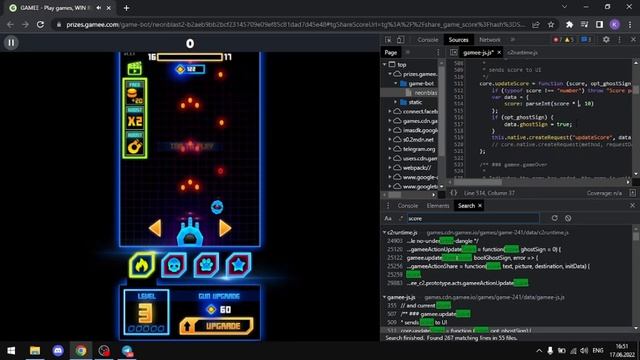Screen dimensions: 640x360
Task: Expand the static folder
Action: (396, 102)
